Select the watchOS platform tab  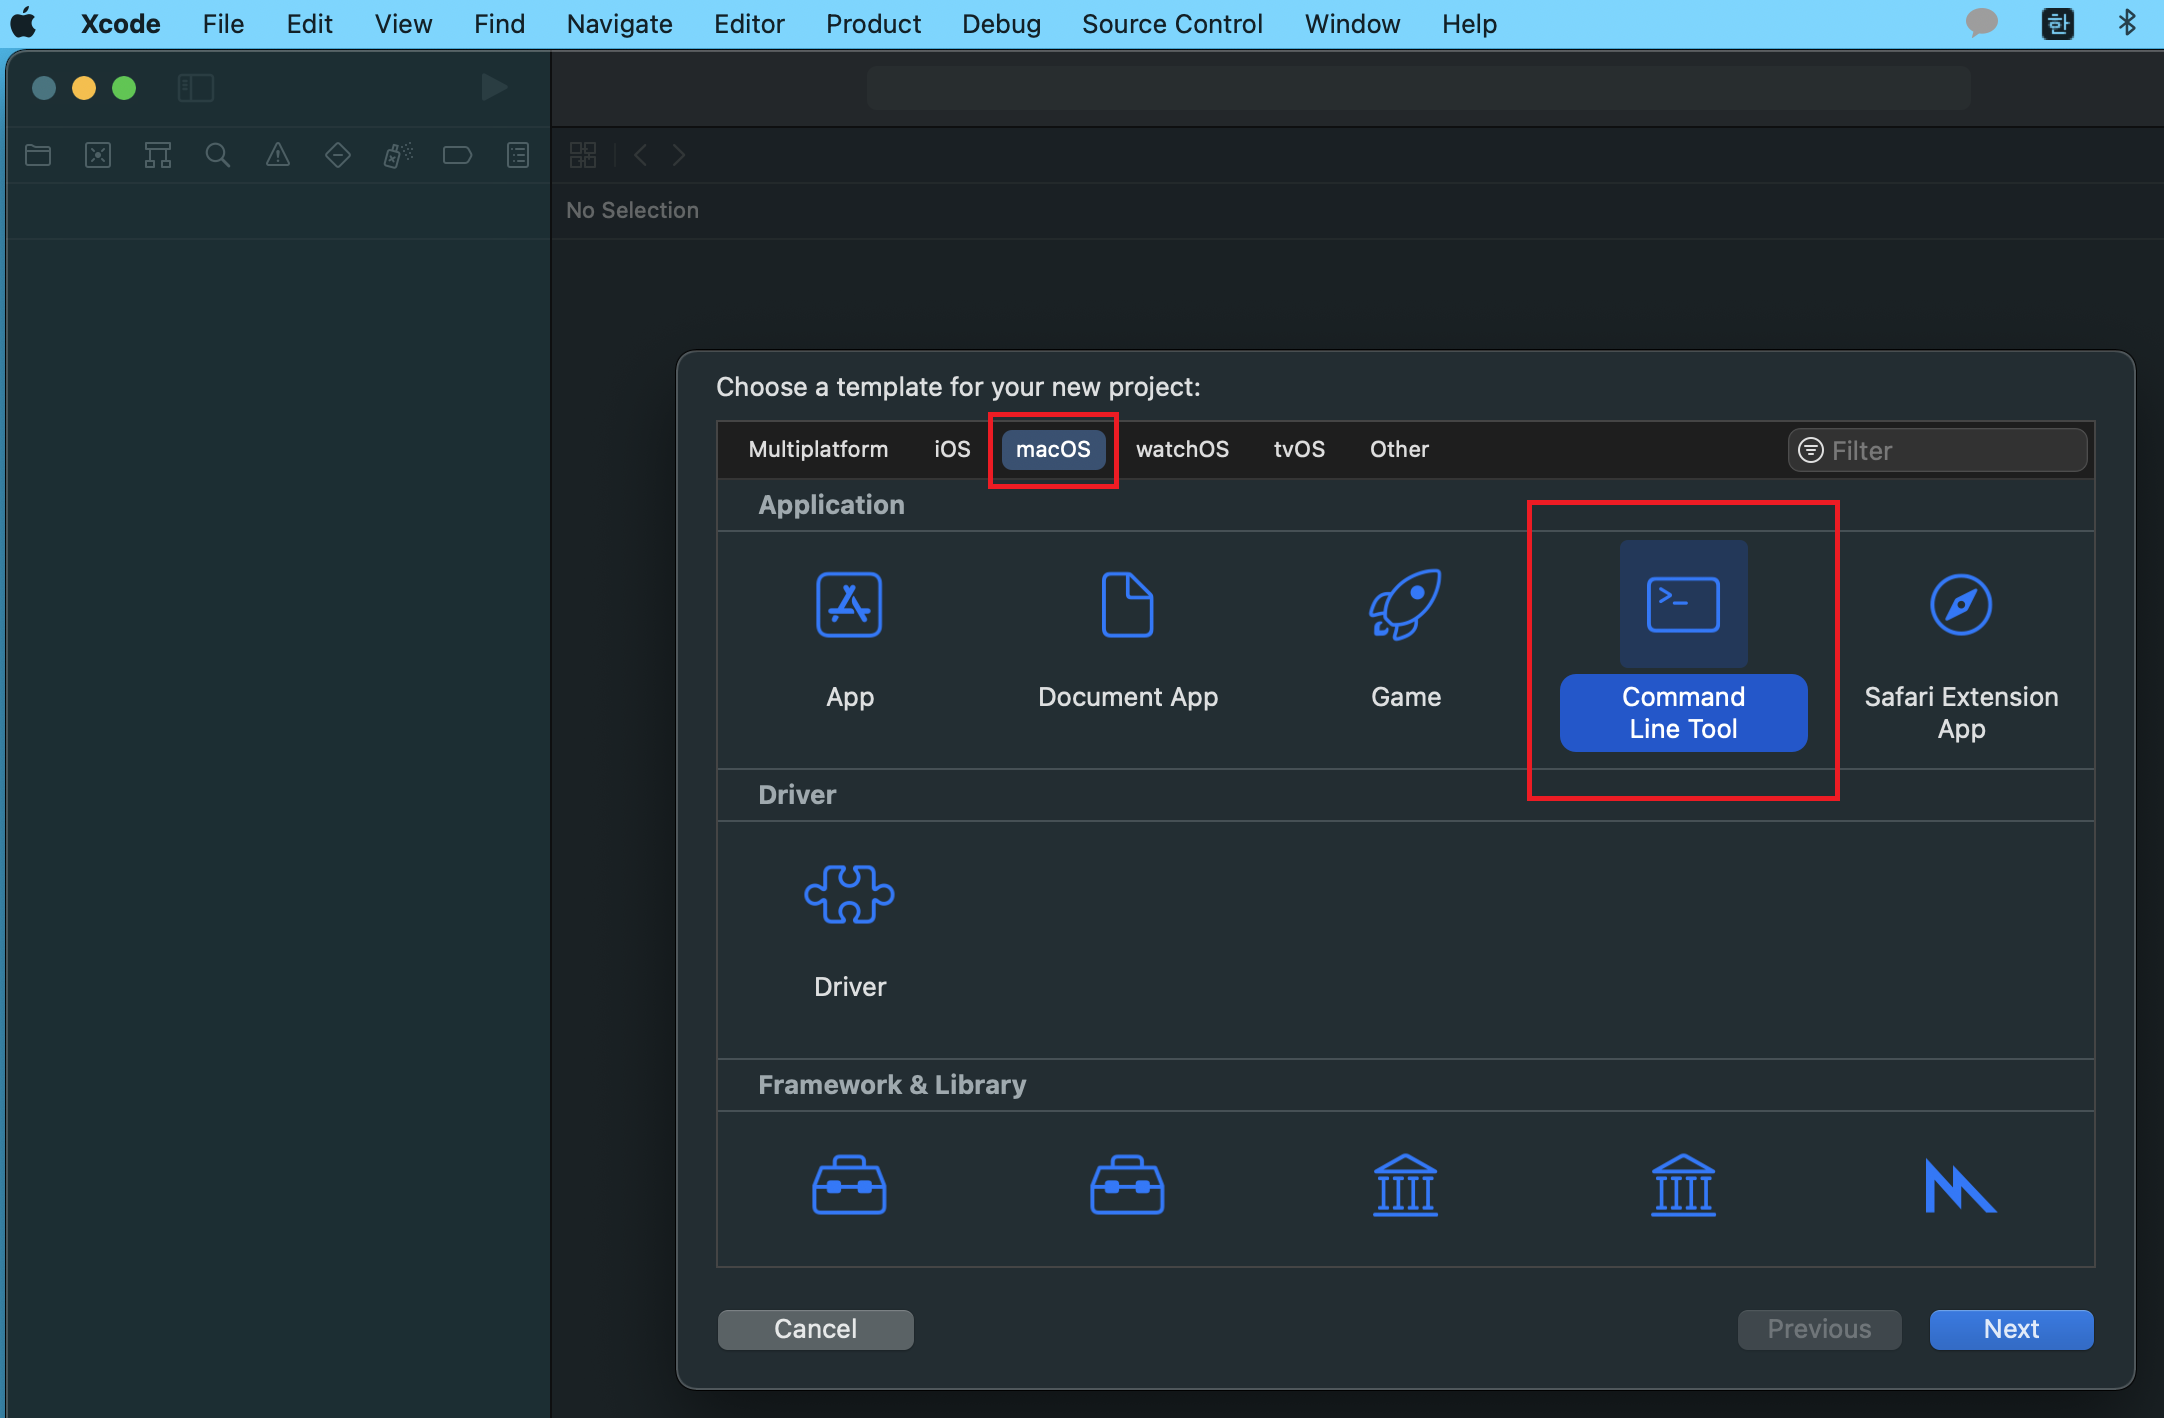1182,449
